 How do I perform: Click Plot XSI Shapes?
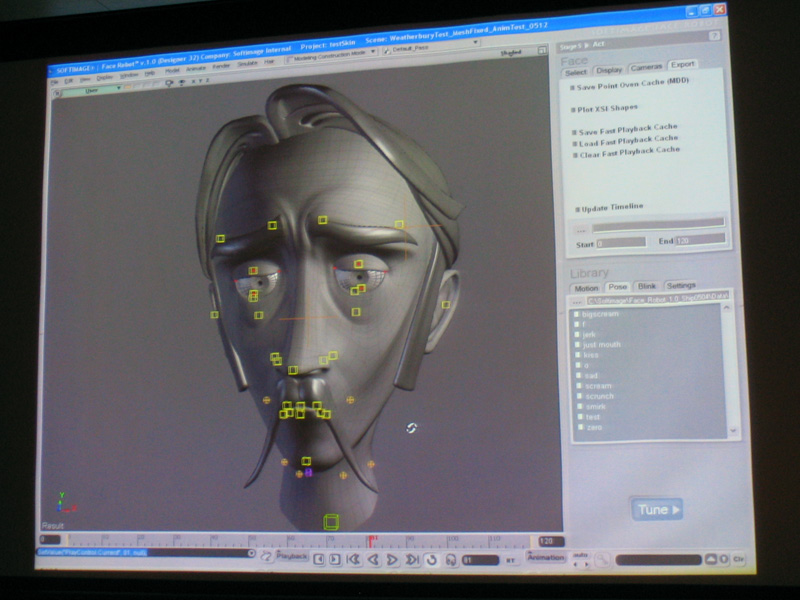click(x=604, y=109)
